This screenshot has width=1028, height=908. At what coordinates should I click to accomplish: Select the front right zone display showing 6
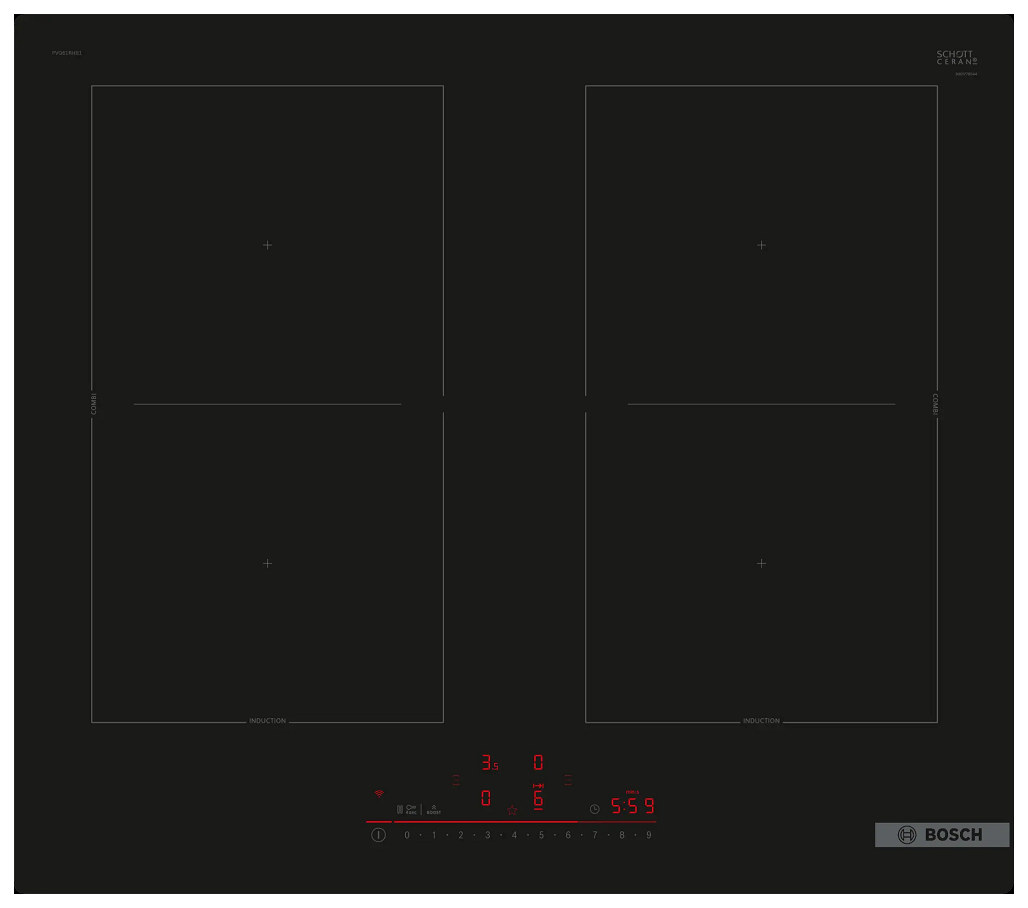[538, 799]
